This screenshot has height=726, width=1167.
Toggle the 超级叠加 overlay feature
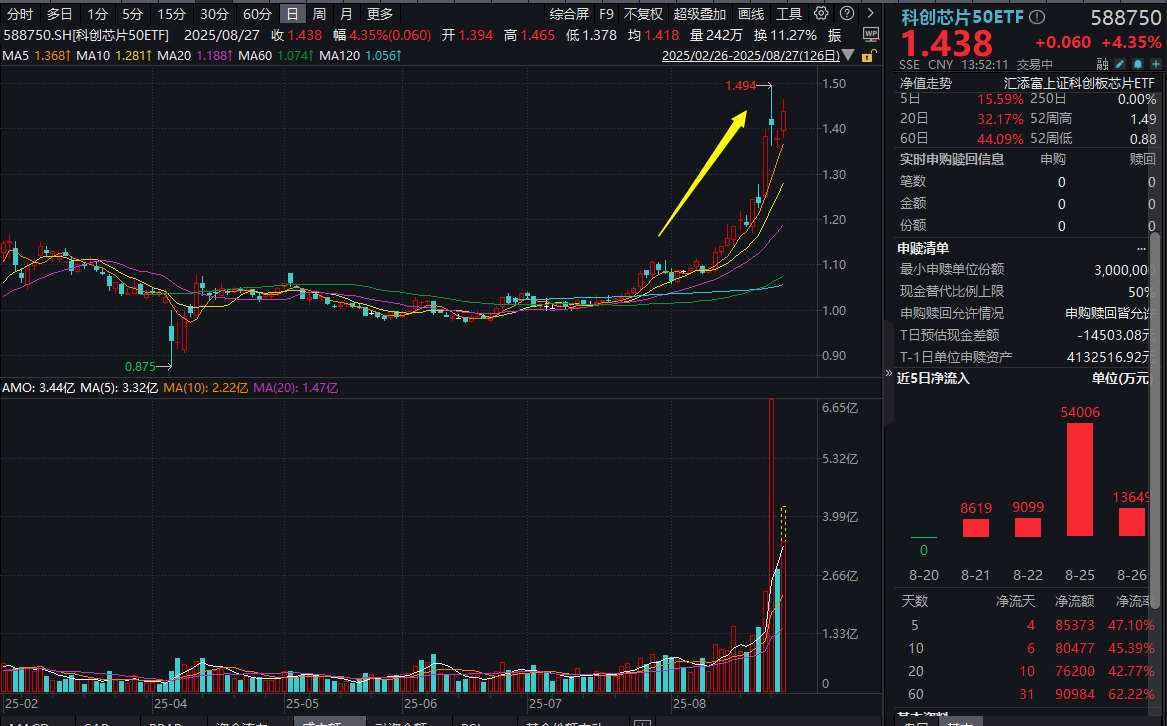pos(700,13)
